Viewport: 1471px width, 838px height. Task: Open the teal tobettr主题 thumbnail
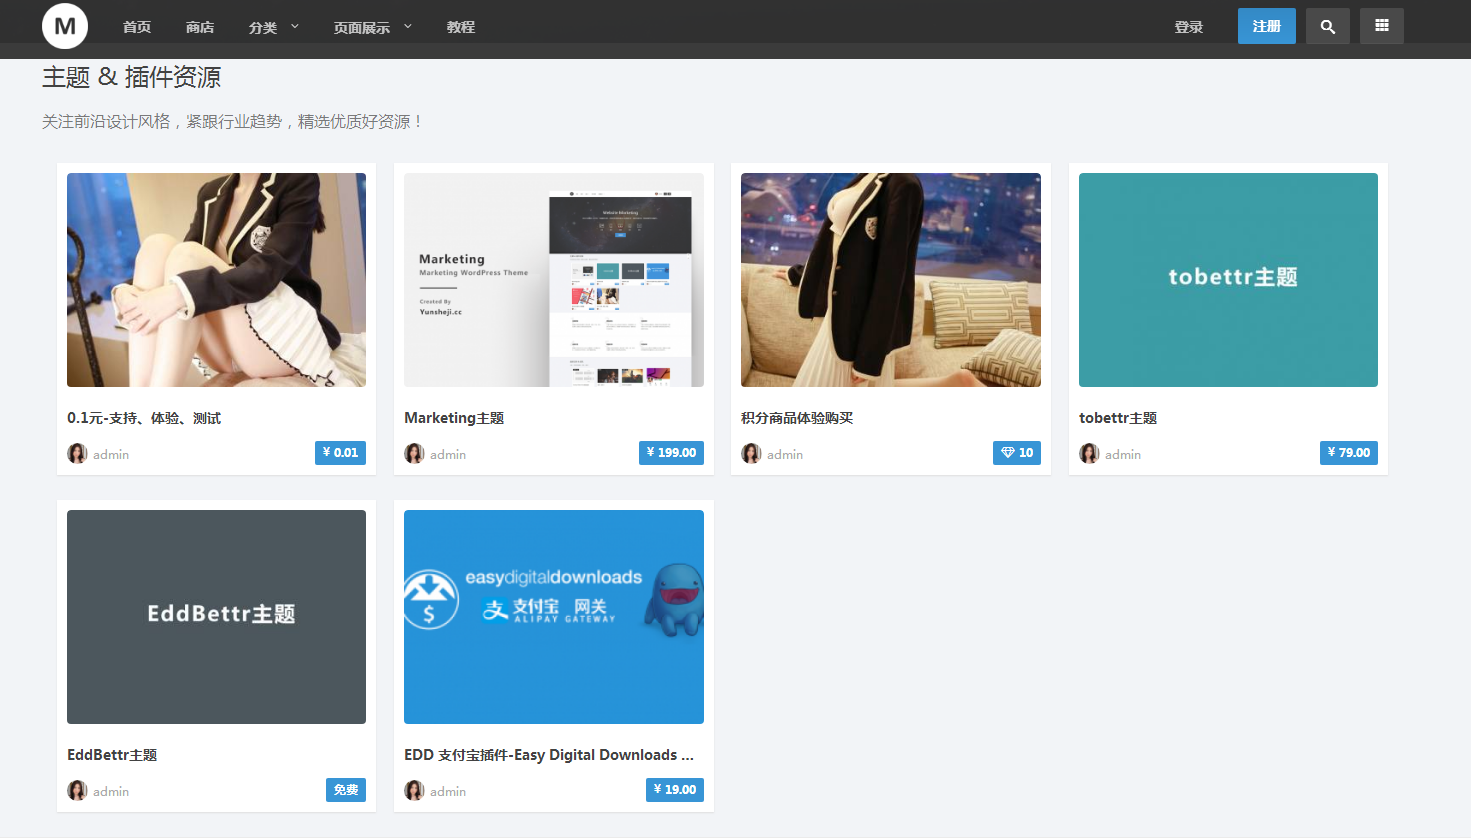[x=1228, y=280]
